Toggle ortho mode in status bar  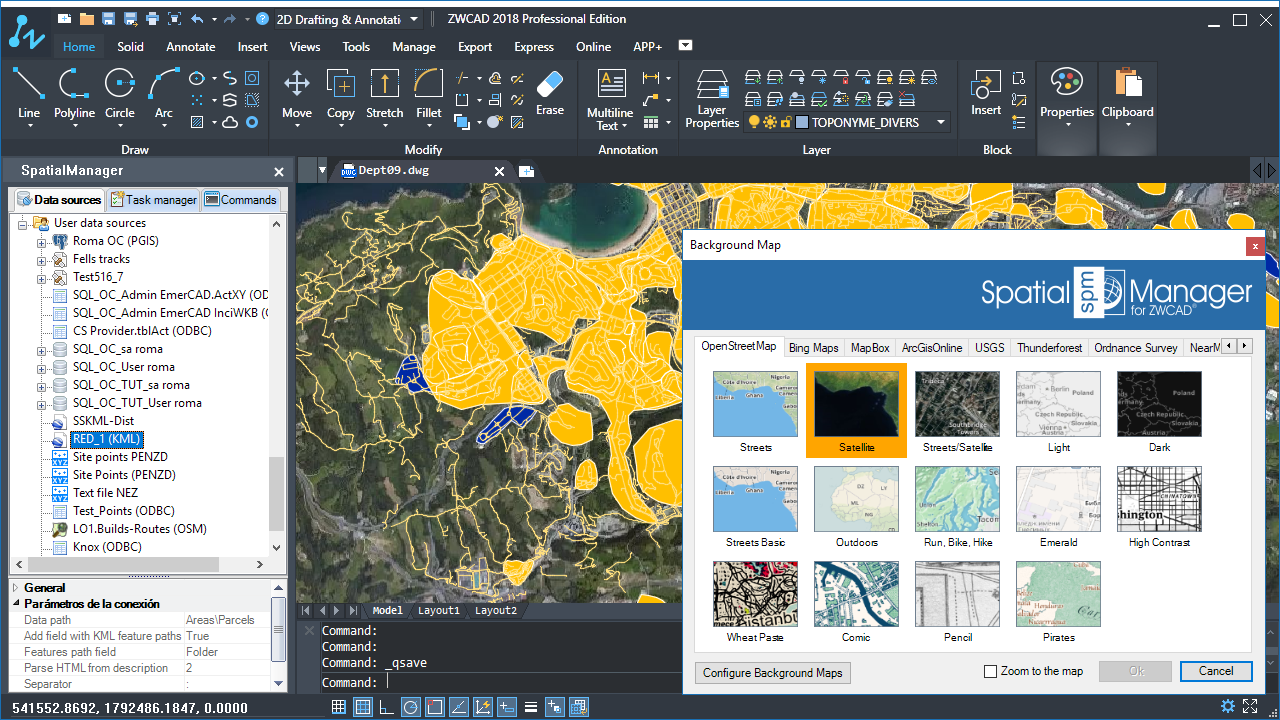tap(387, 707)
